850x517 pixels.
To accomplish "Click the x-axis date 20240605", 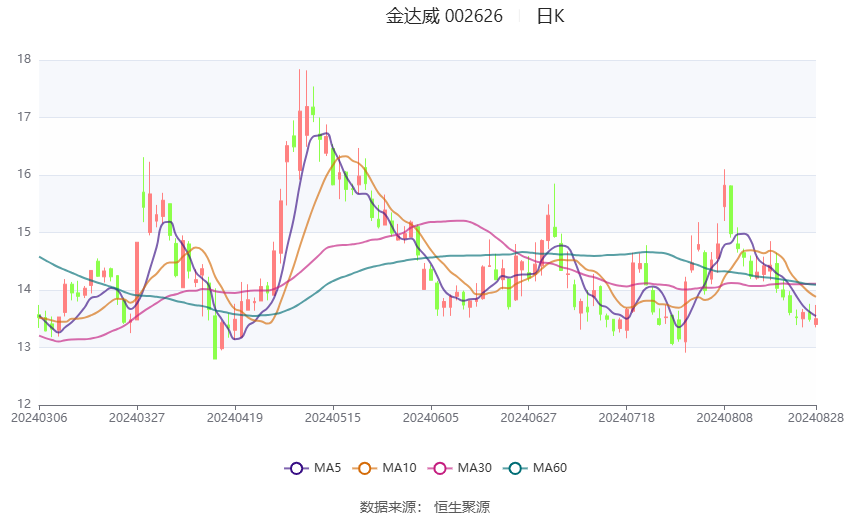I will [431, 418].
